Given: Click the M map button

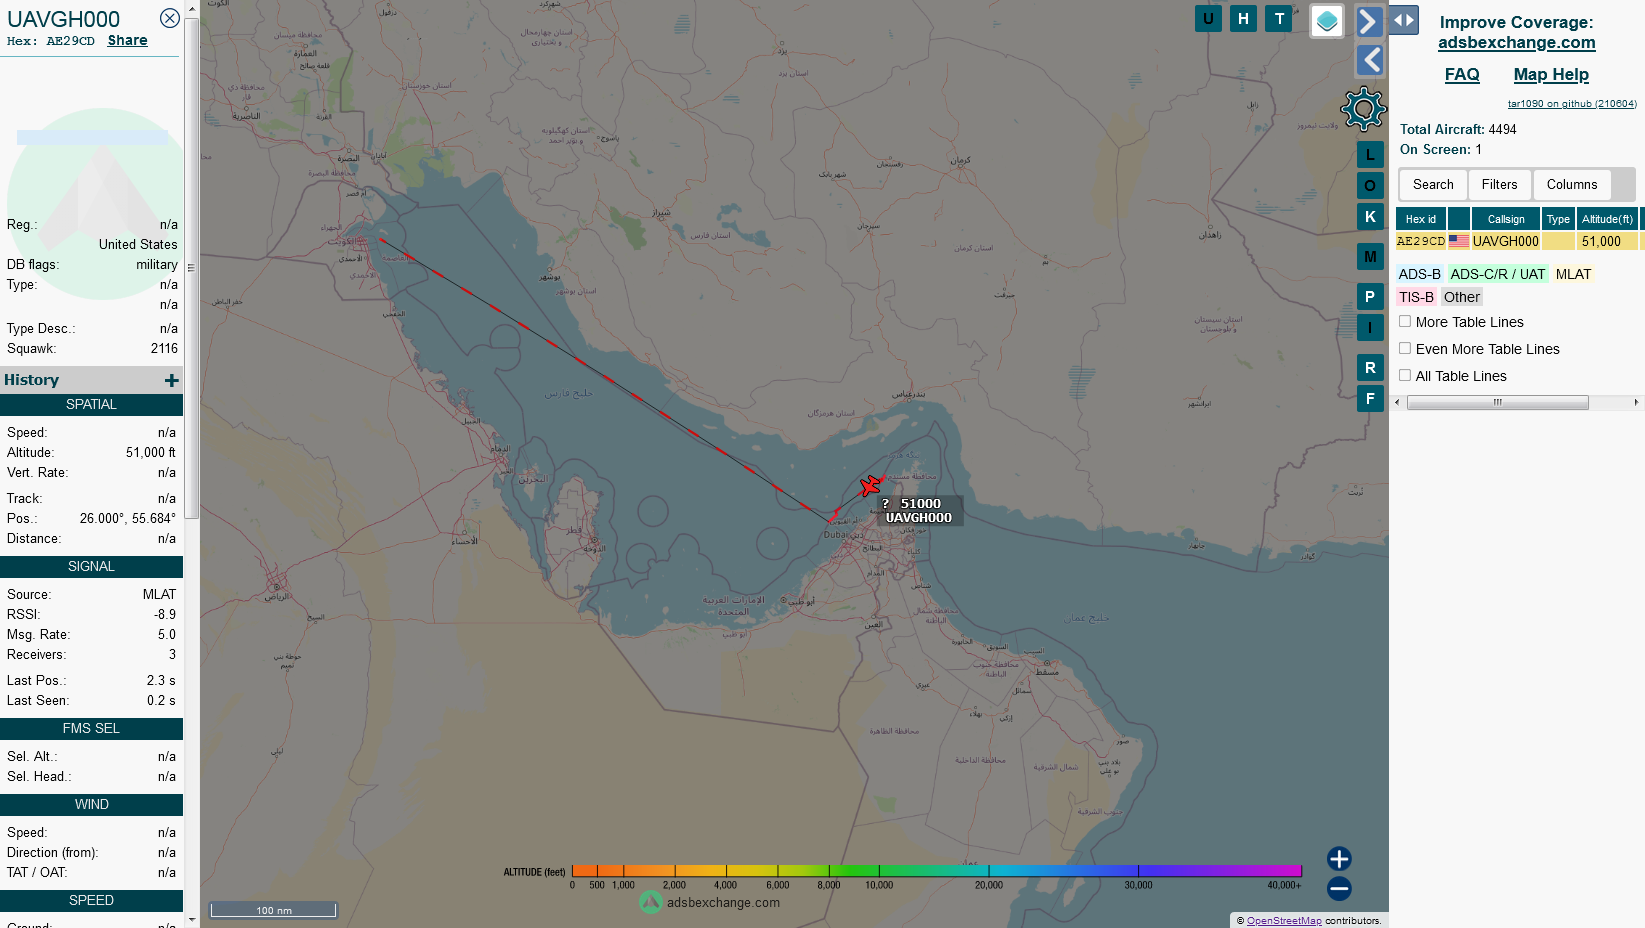Looking at the screenshot, I should click(1370, 256).
